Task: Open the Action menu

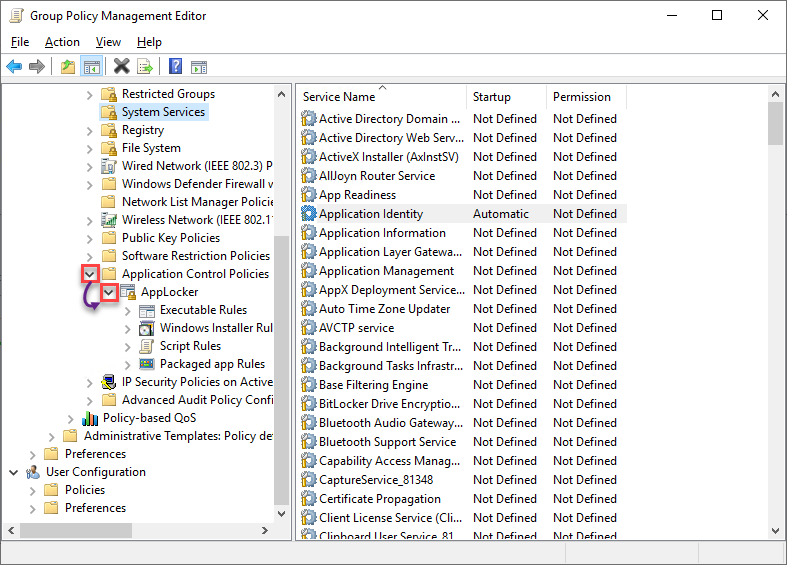Action: (62, 42)
